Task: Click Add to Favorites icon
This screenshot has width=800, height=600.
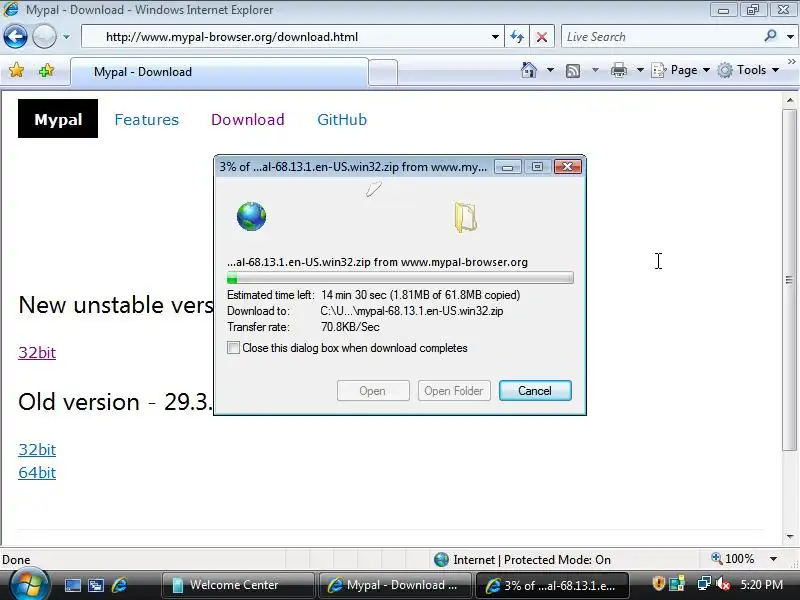Action: [x=46, y=70]
